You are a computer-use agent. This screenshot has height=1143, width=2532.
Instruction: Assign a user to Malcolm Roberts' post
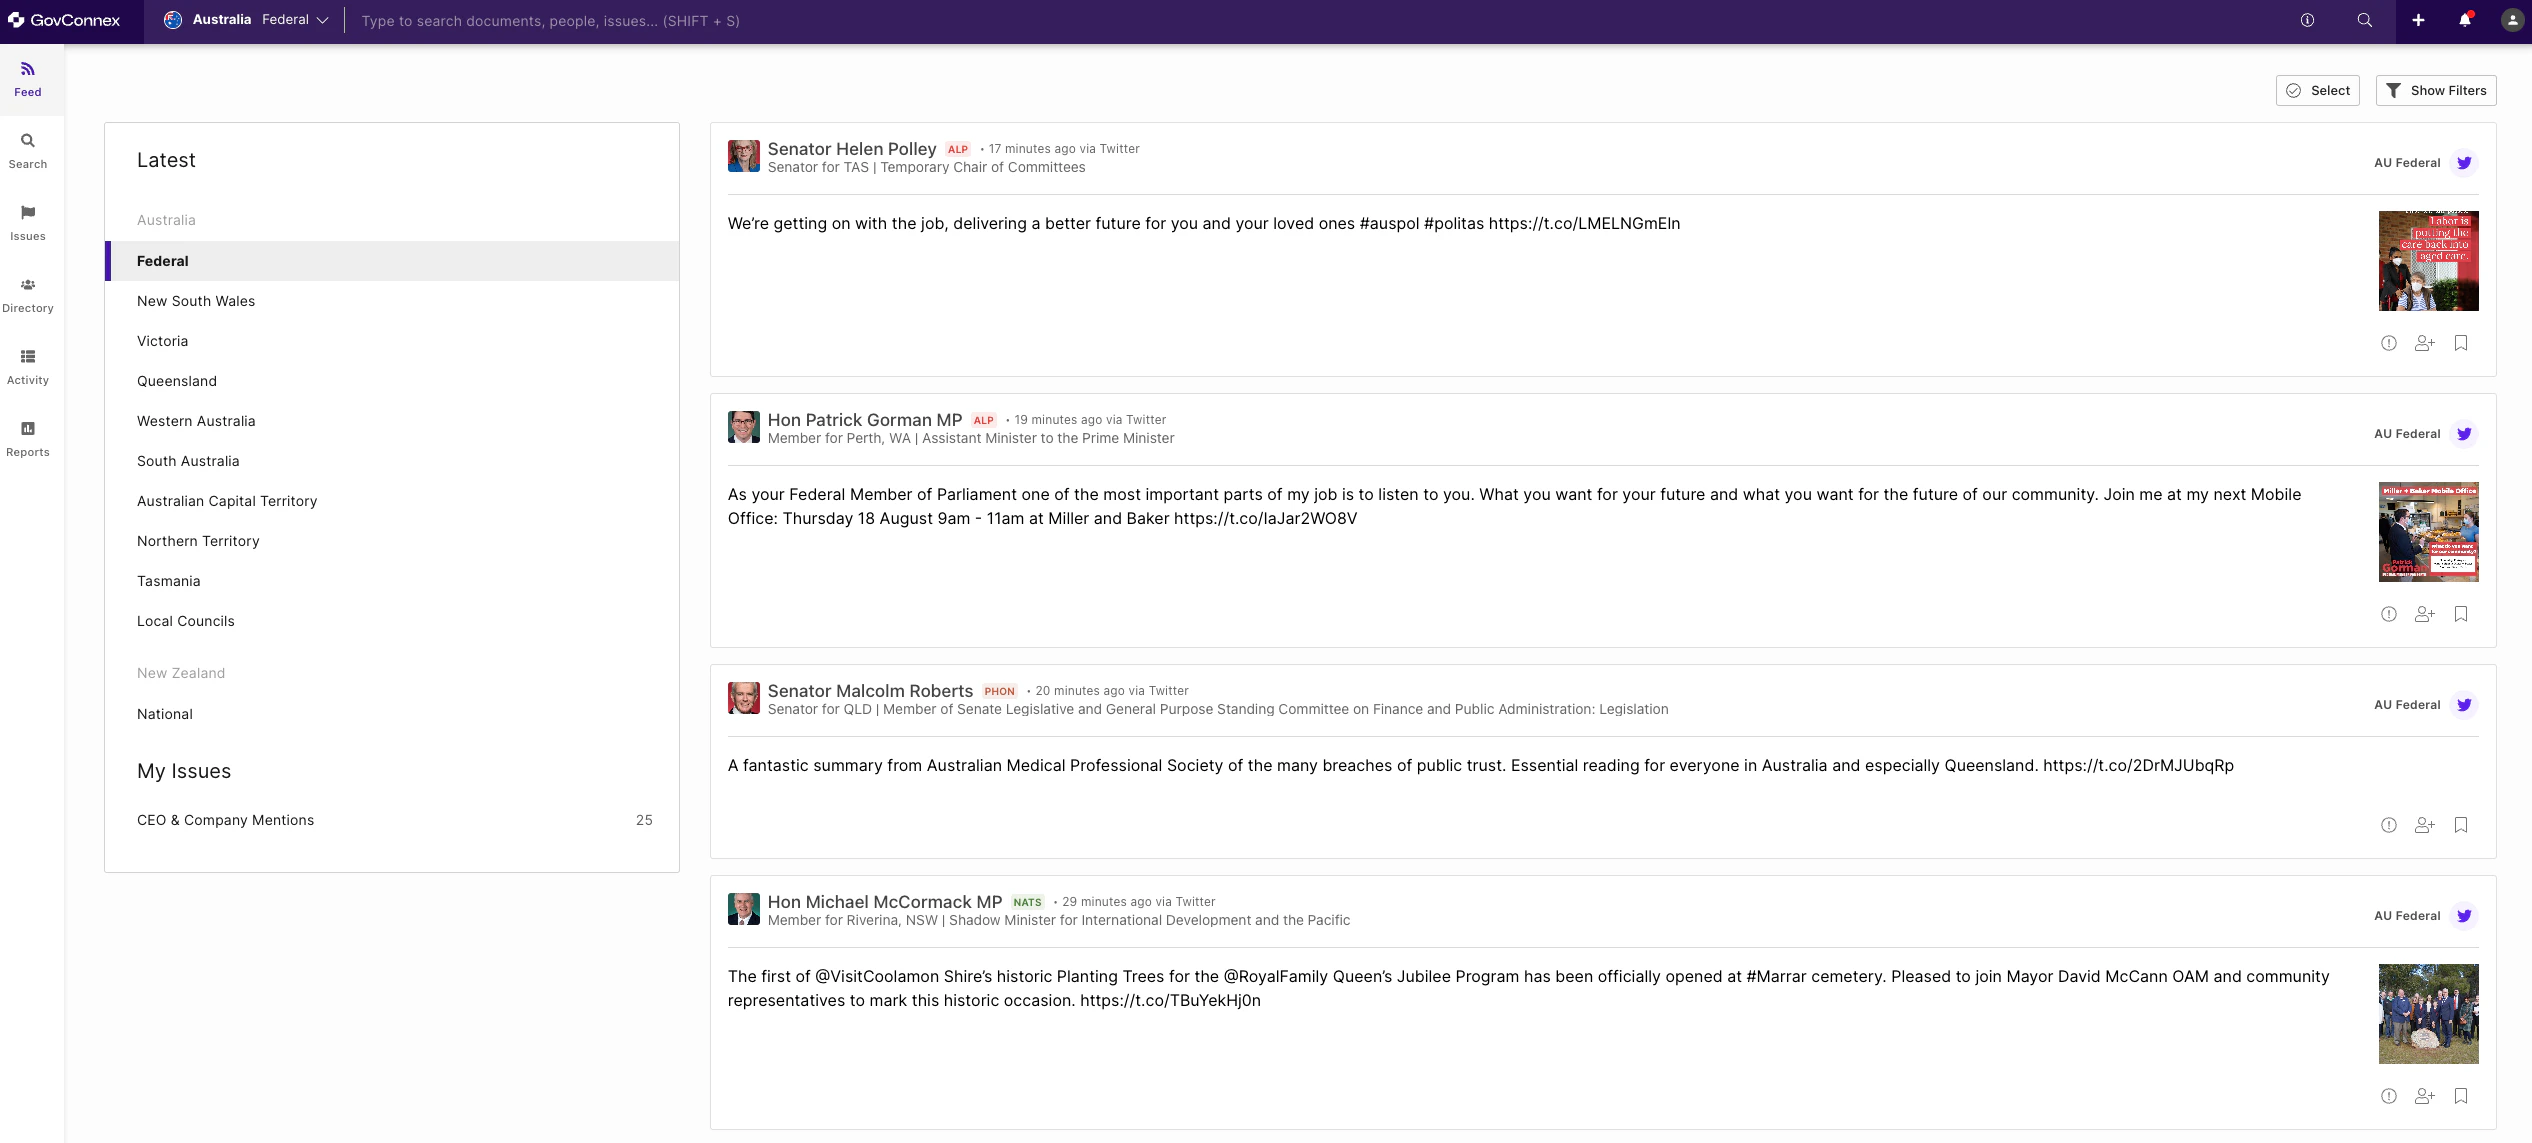click(2424, 825)
